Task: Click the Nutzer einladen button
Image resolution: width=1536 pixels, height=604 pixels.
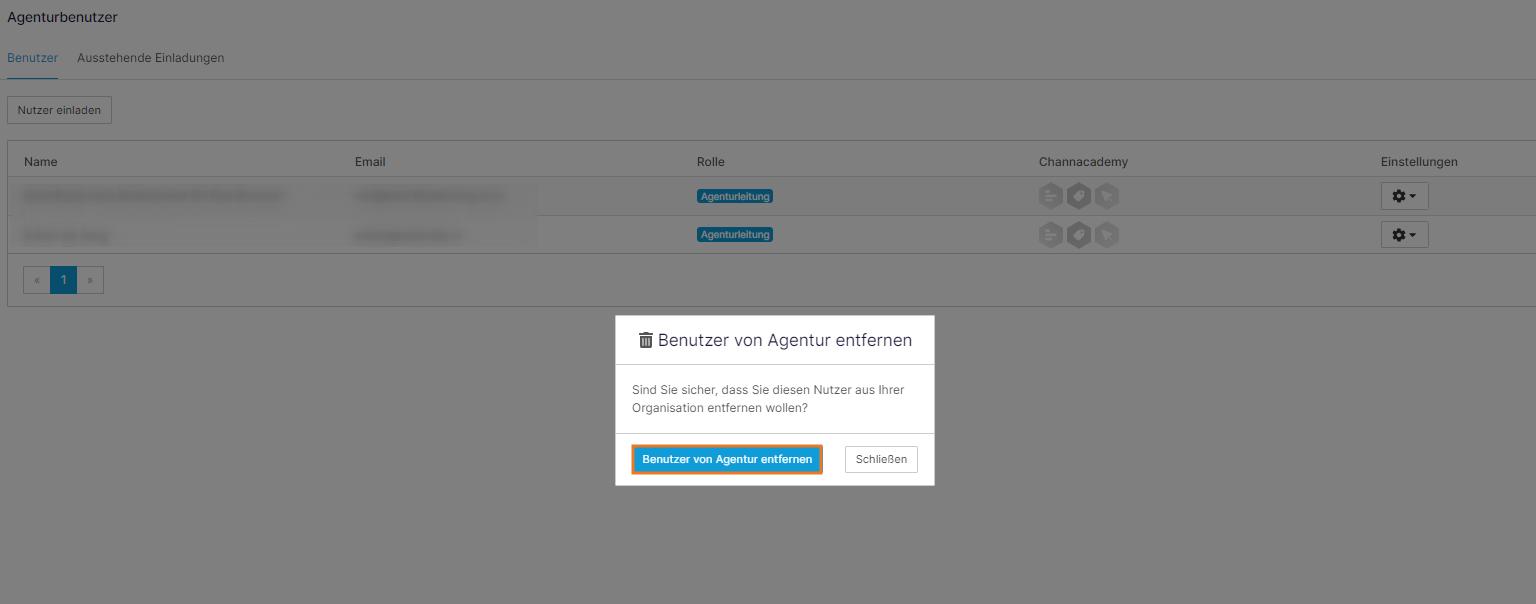Action: [59, 110]
